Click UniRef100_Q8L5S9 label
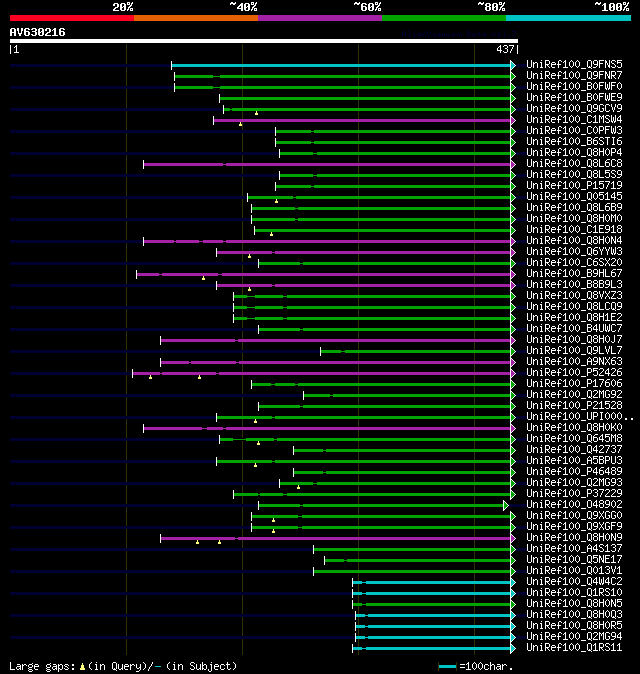The width and height of the screenshot is (640, 674). 574,175
